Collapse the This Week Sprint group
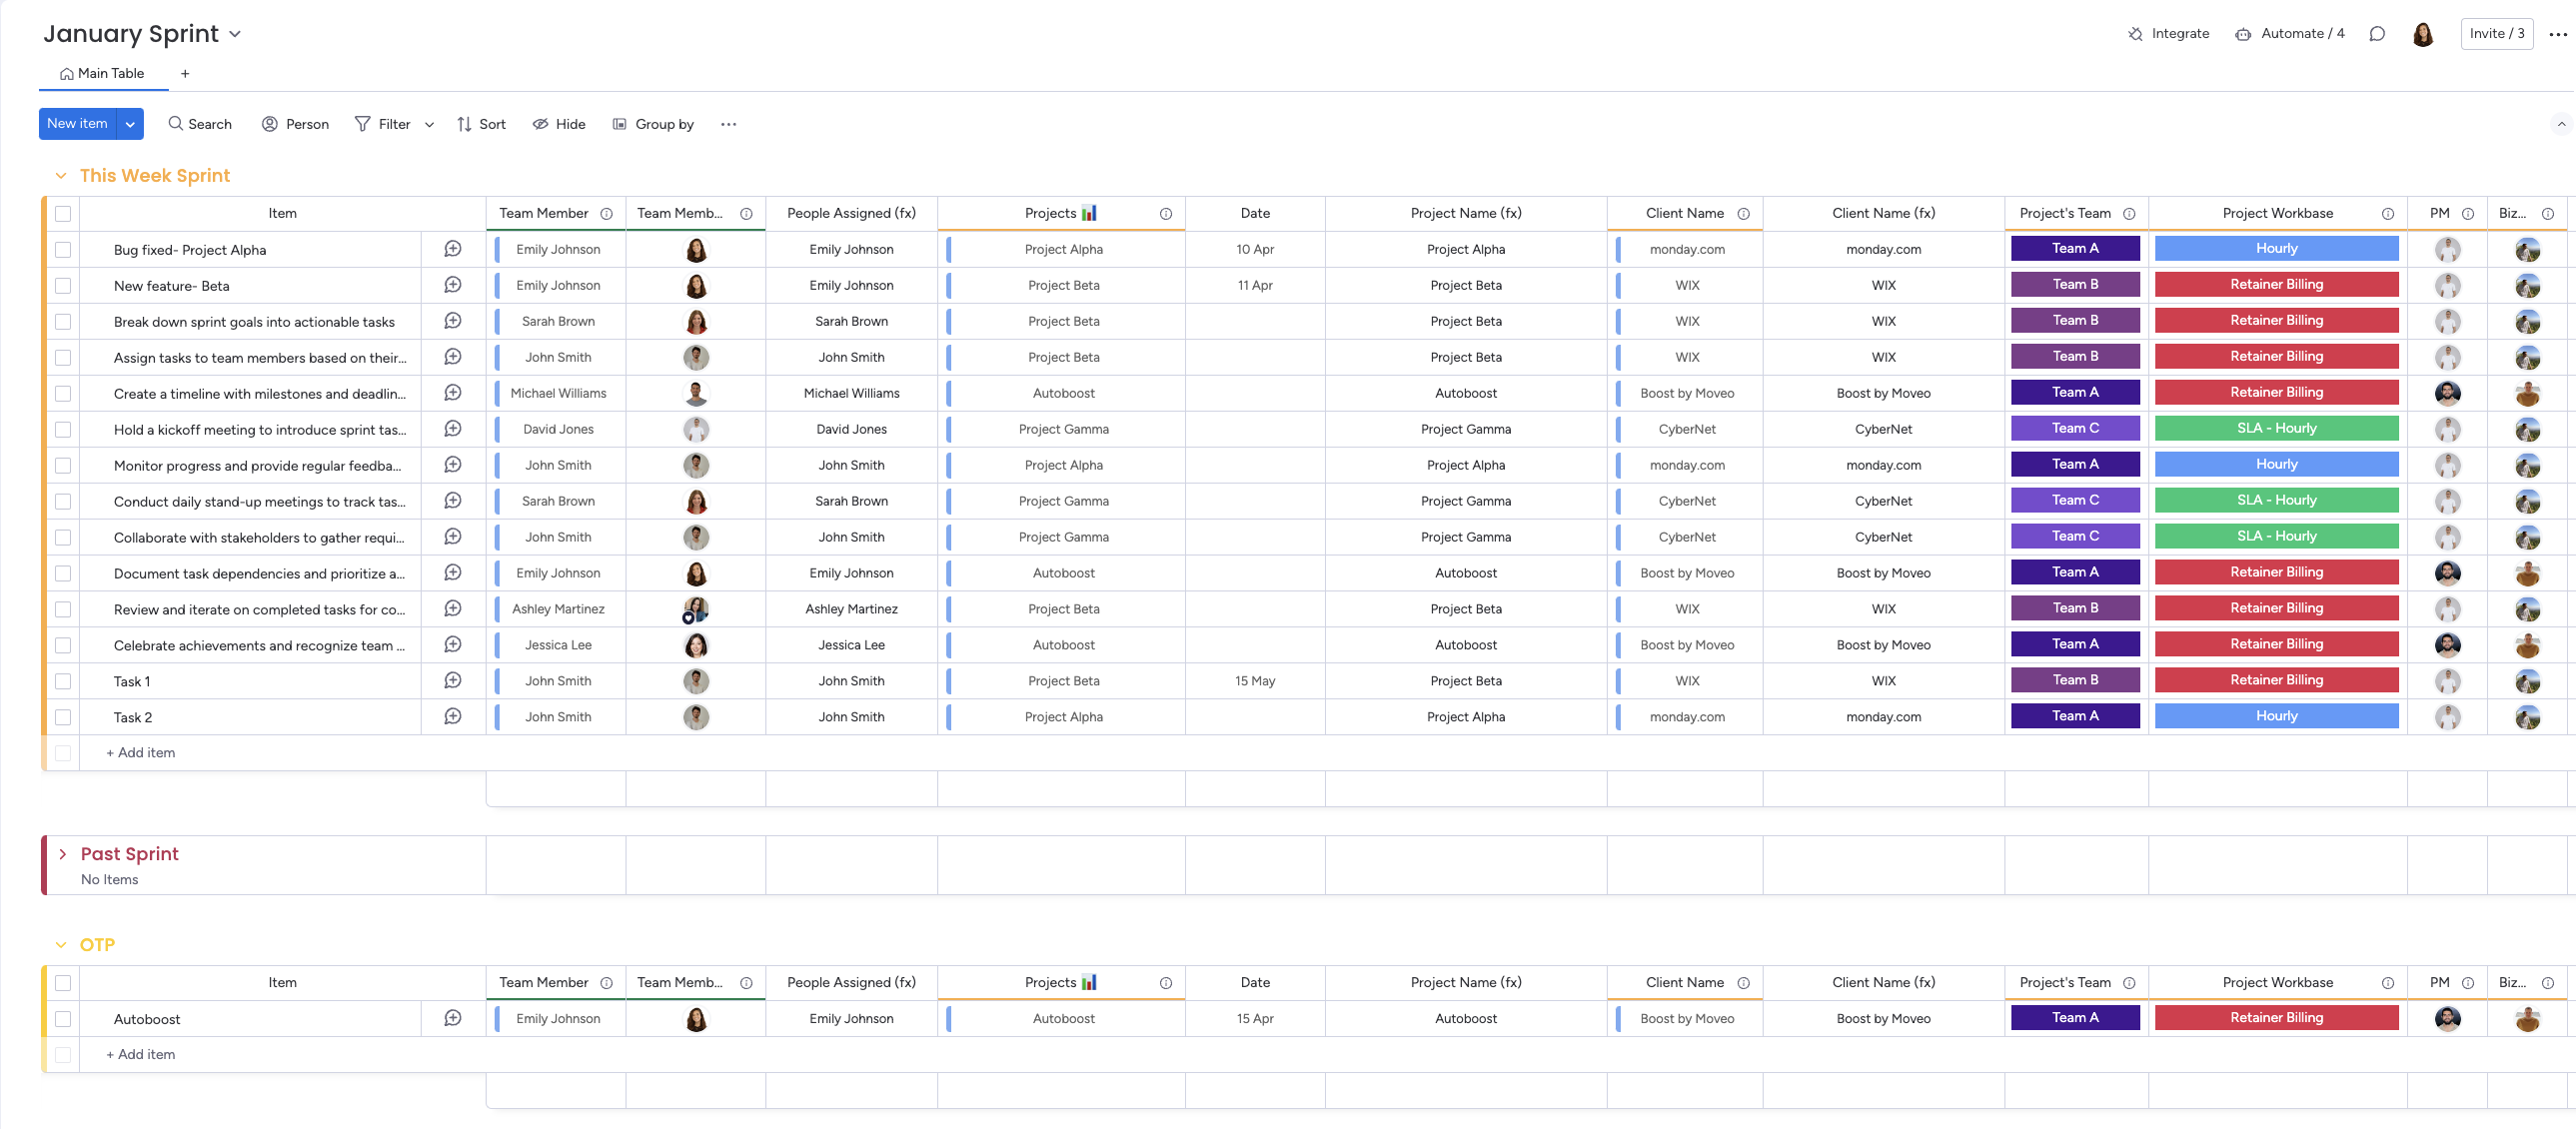The height and width of the screenshot is (1129, 2576). [61, 176]
